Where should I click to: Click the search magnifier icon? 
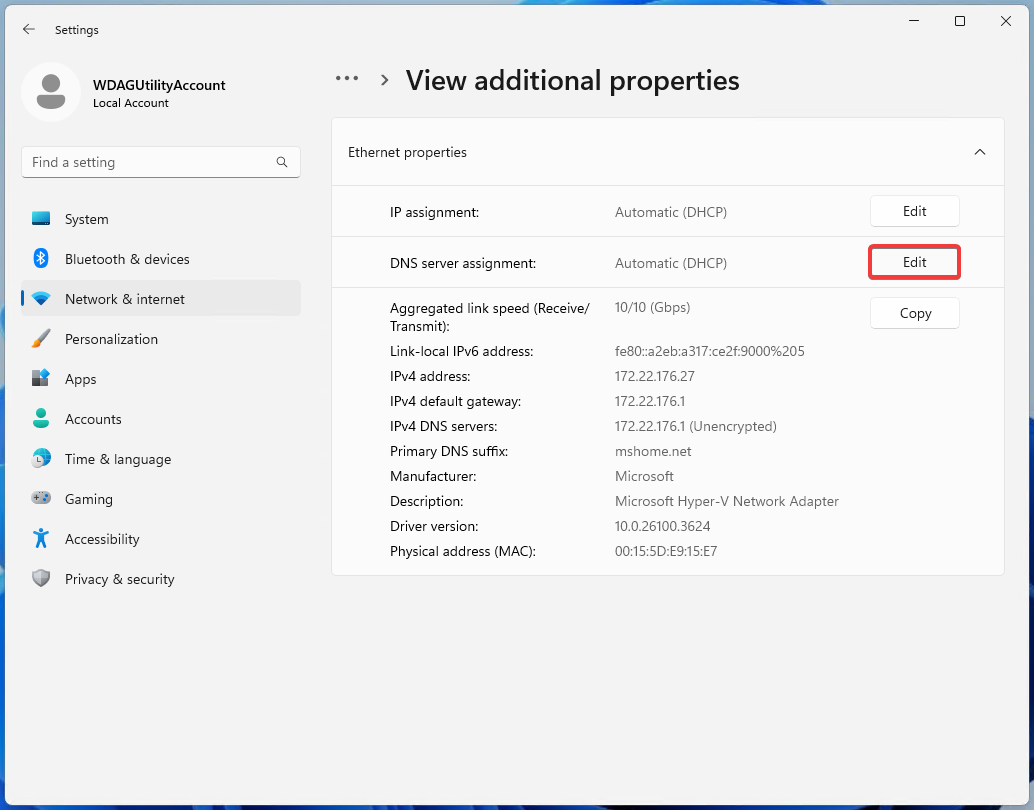pyautogui.click(x=282, y=162)
